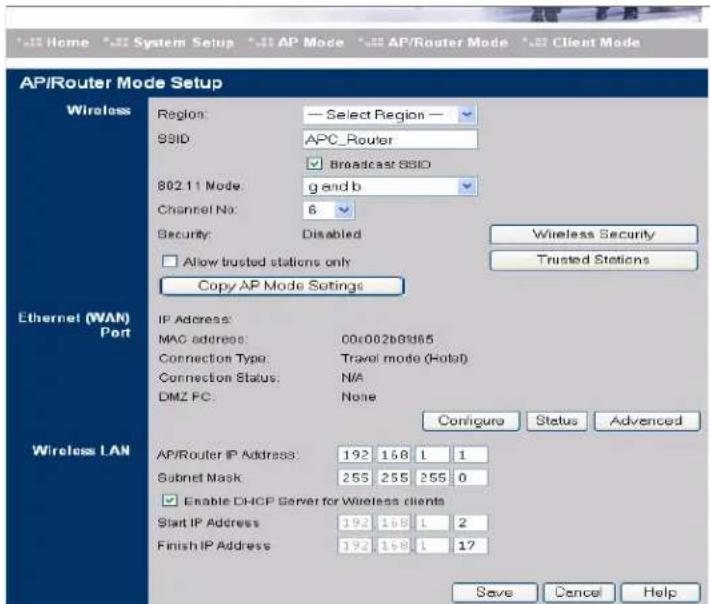Screen dimensions: 710x604
Task: Click the Save button
Action: point(494,592)
